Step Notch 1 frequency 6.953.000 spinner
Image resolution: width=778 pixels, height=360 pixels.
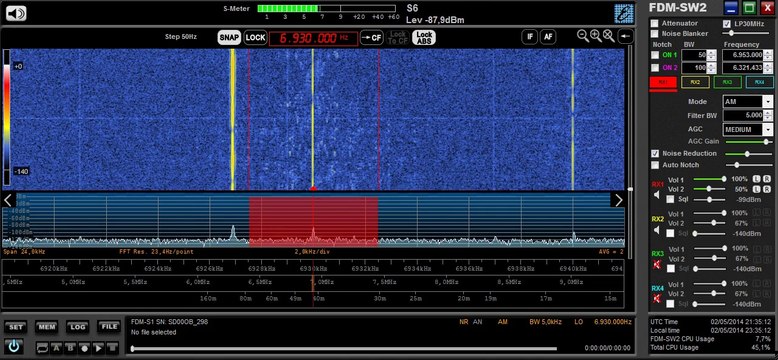pyautogui.click(x=769, y=55)
